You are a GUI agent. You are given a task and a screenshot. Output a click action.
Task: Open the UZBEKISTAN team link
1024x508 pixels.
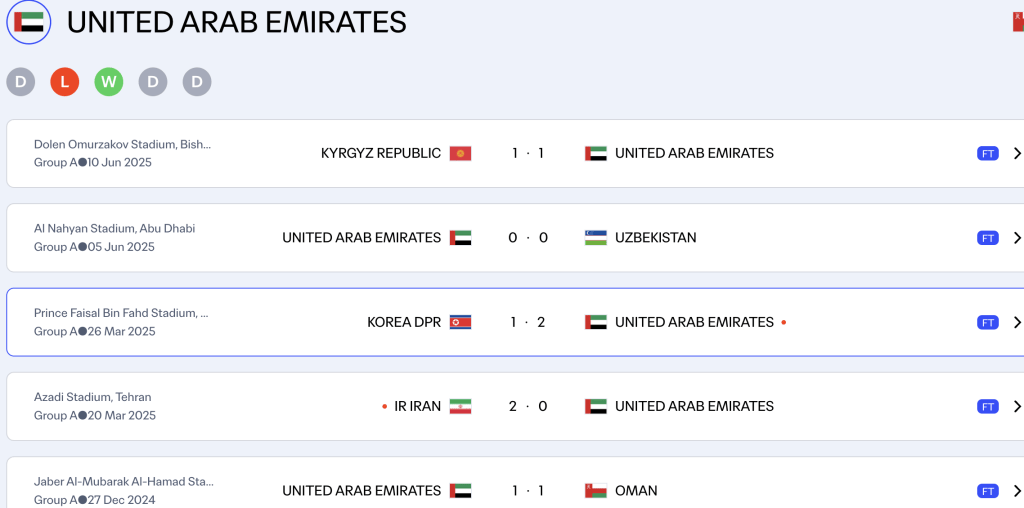coord(655,238)
